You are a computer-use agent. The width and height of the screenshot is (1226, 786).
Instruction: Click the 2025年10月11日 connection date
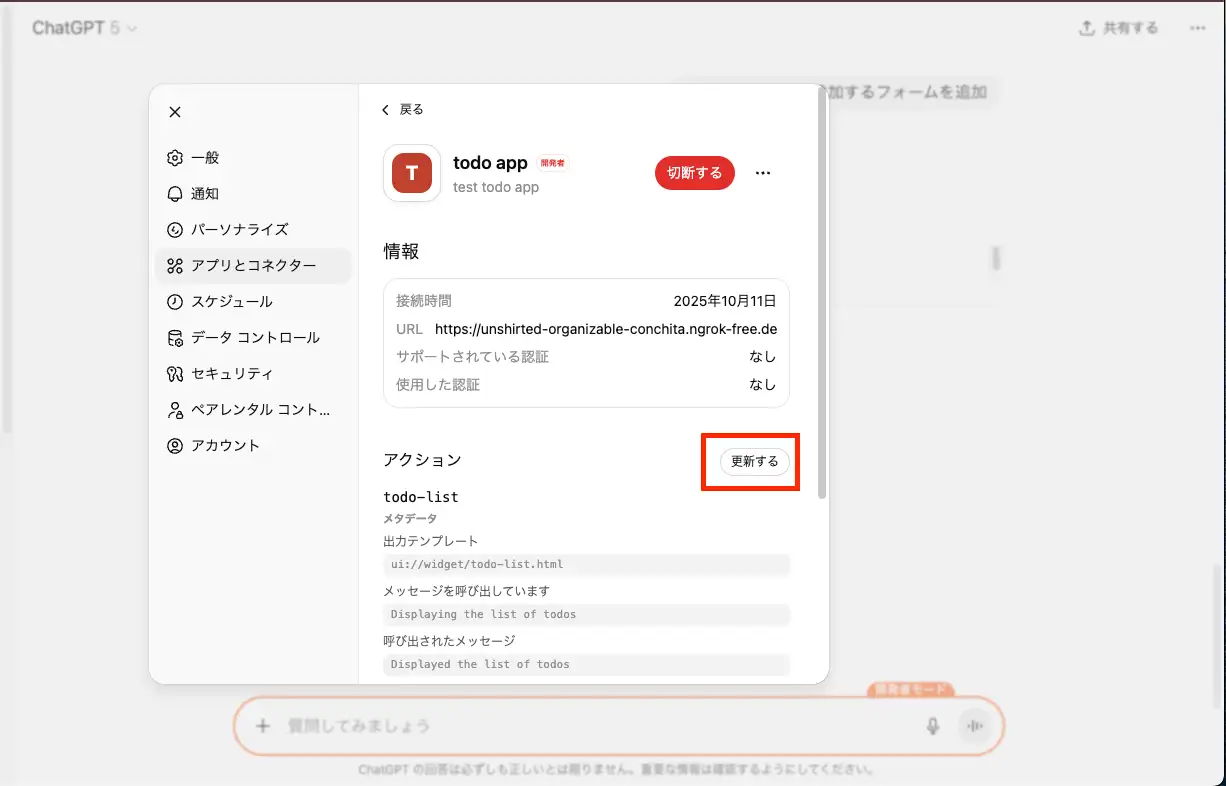[725, 300]
